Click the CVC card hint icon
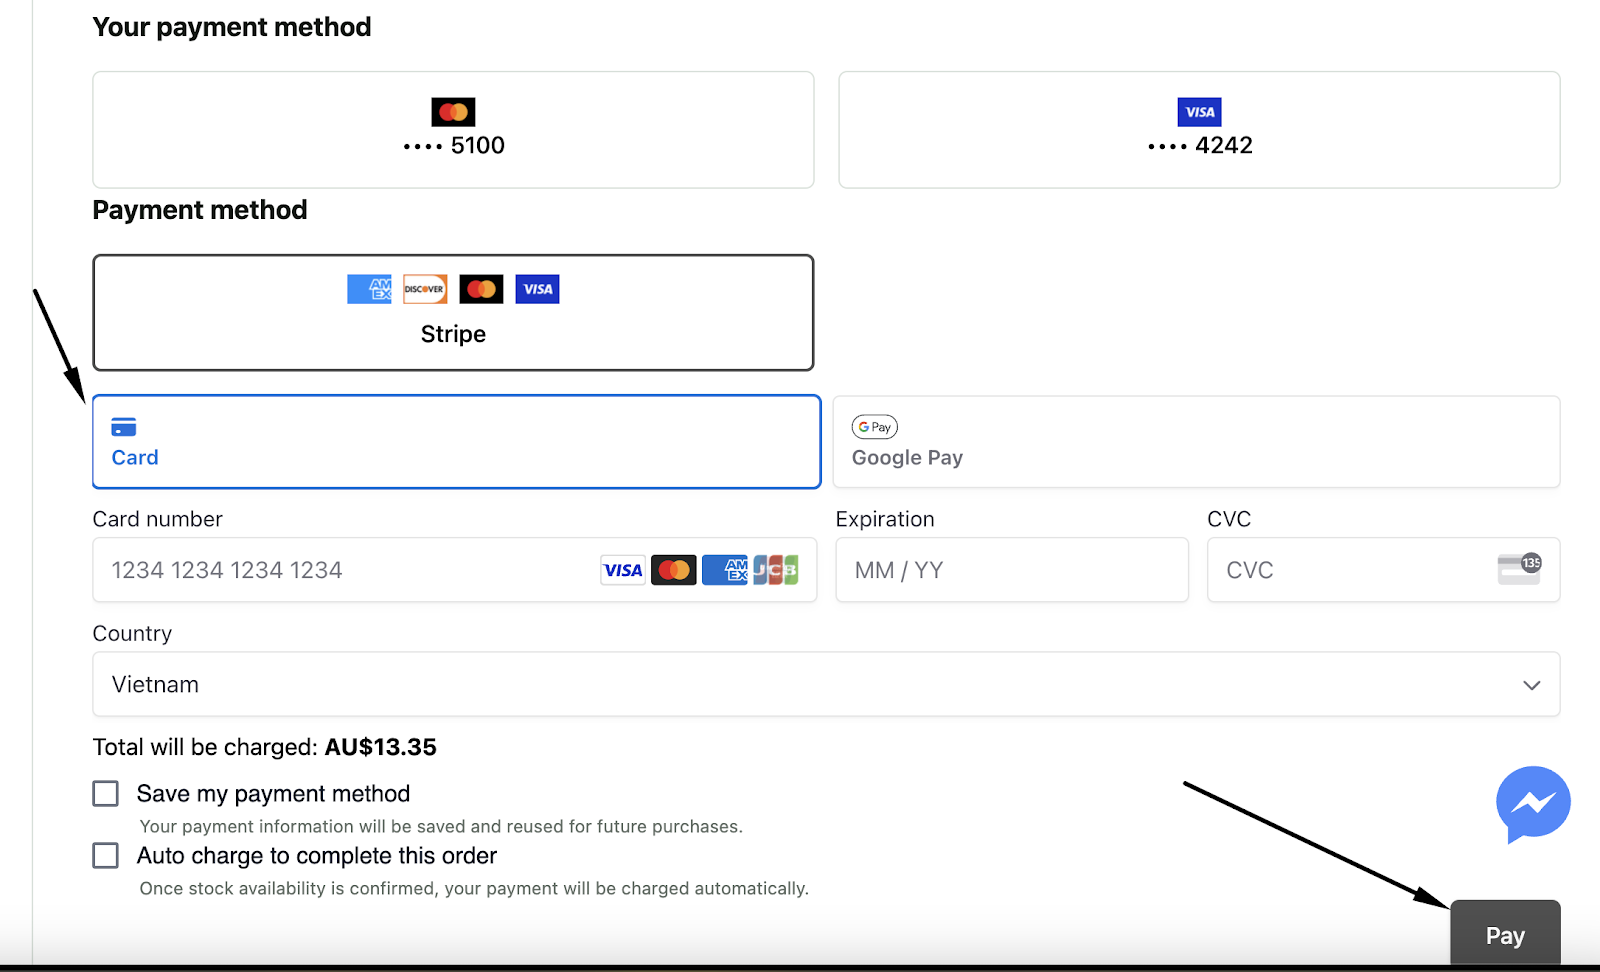The image size is (1600, 972). click(x=1520, y=568)
